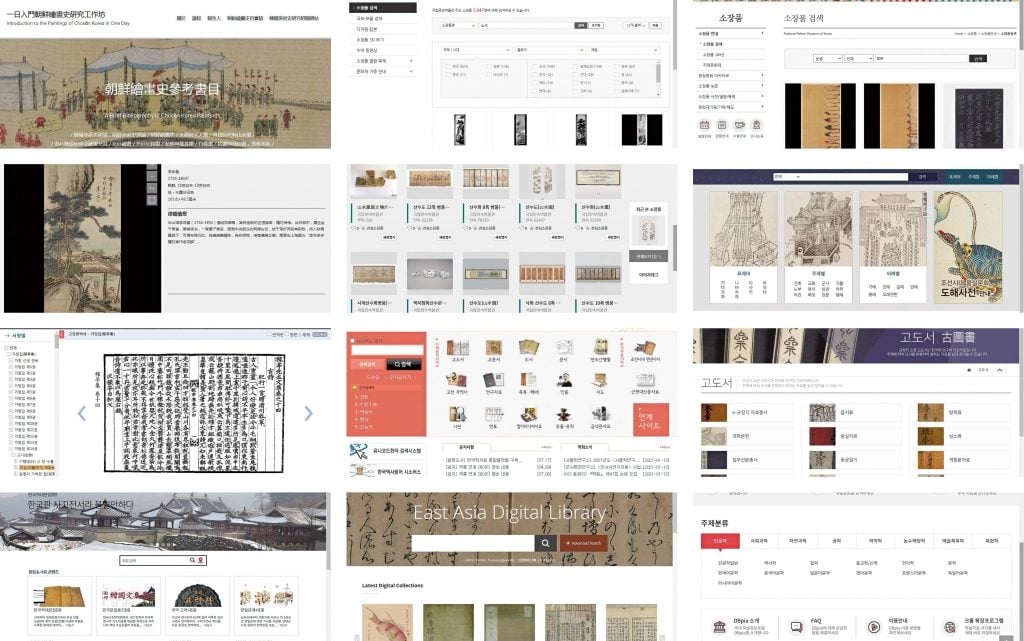1024x641 pixels.
Task: Open shrimp painting thumbnail in Latest Digital Collections
Action: click(x=388, y=622)
